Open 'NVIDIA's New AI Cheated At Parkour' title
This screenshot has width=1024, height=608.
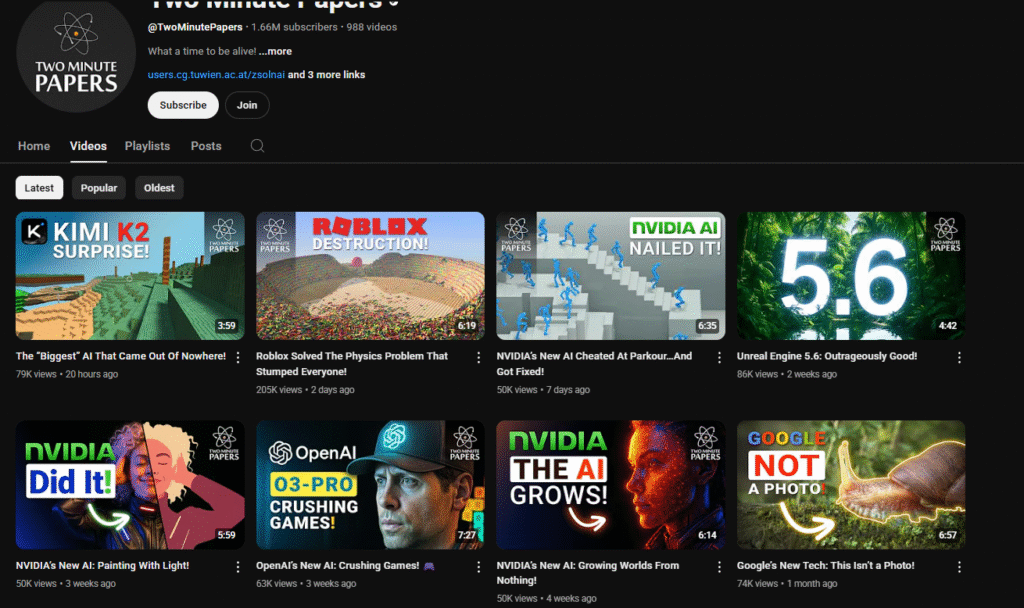[x=594, y=364]
